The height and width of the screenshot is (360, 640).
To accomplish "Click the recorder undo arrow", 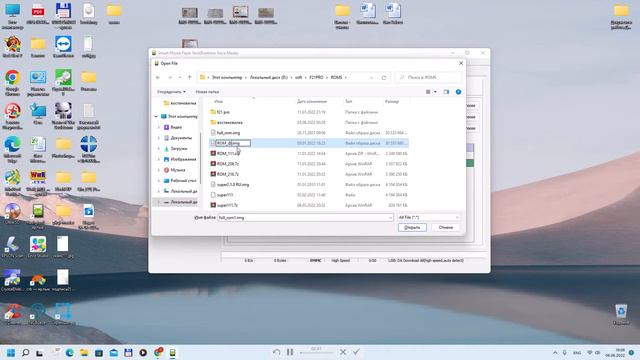I will point(277,352).
